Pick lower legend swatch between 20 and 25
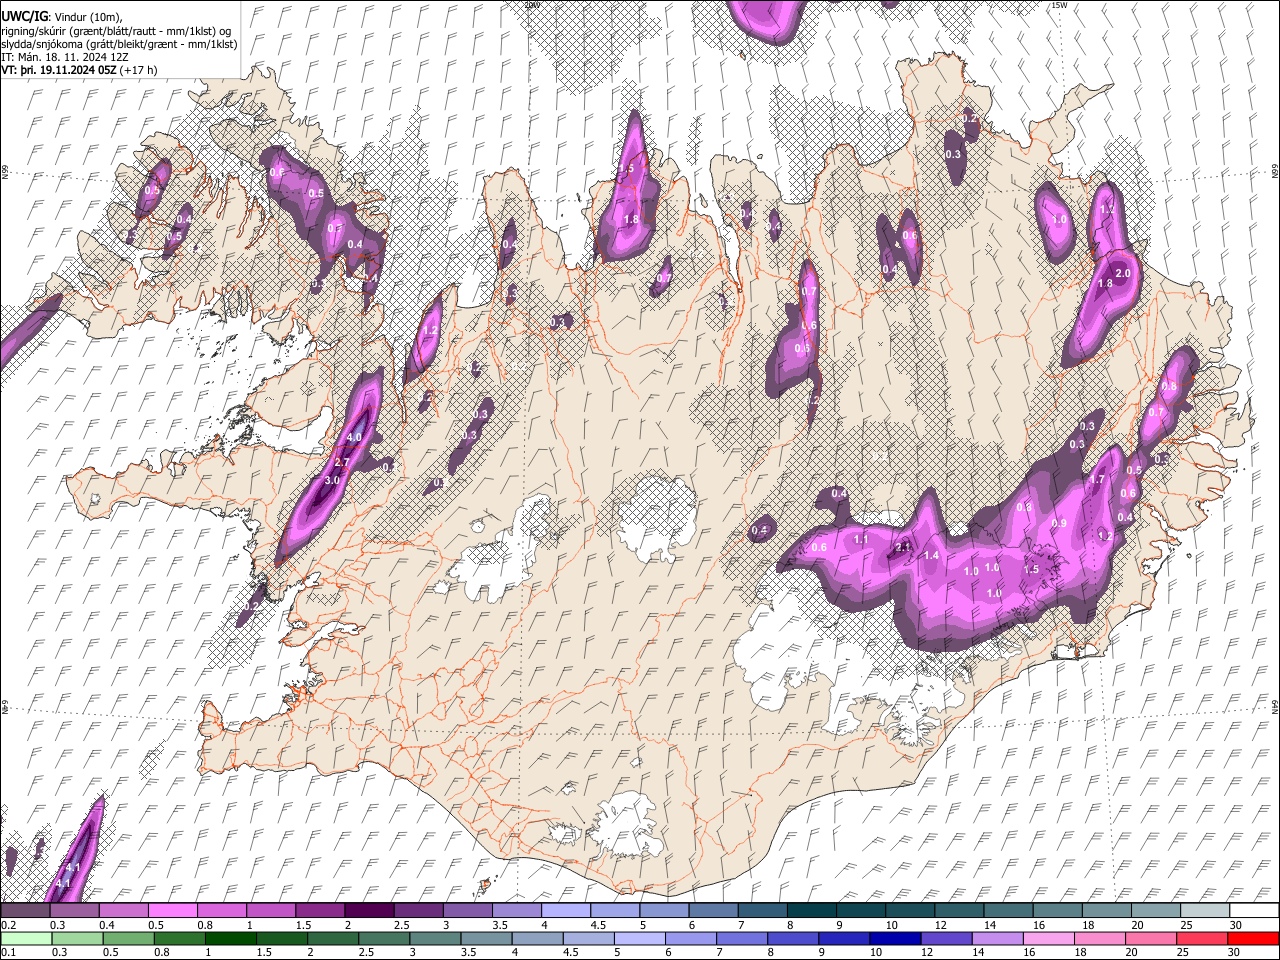The image size is (1280, 960). click(x=1152, y=938)
